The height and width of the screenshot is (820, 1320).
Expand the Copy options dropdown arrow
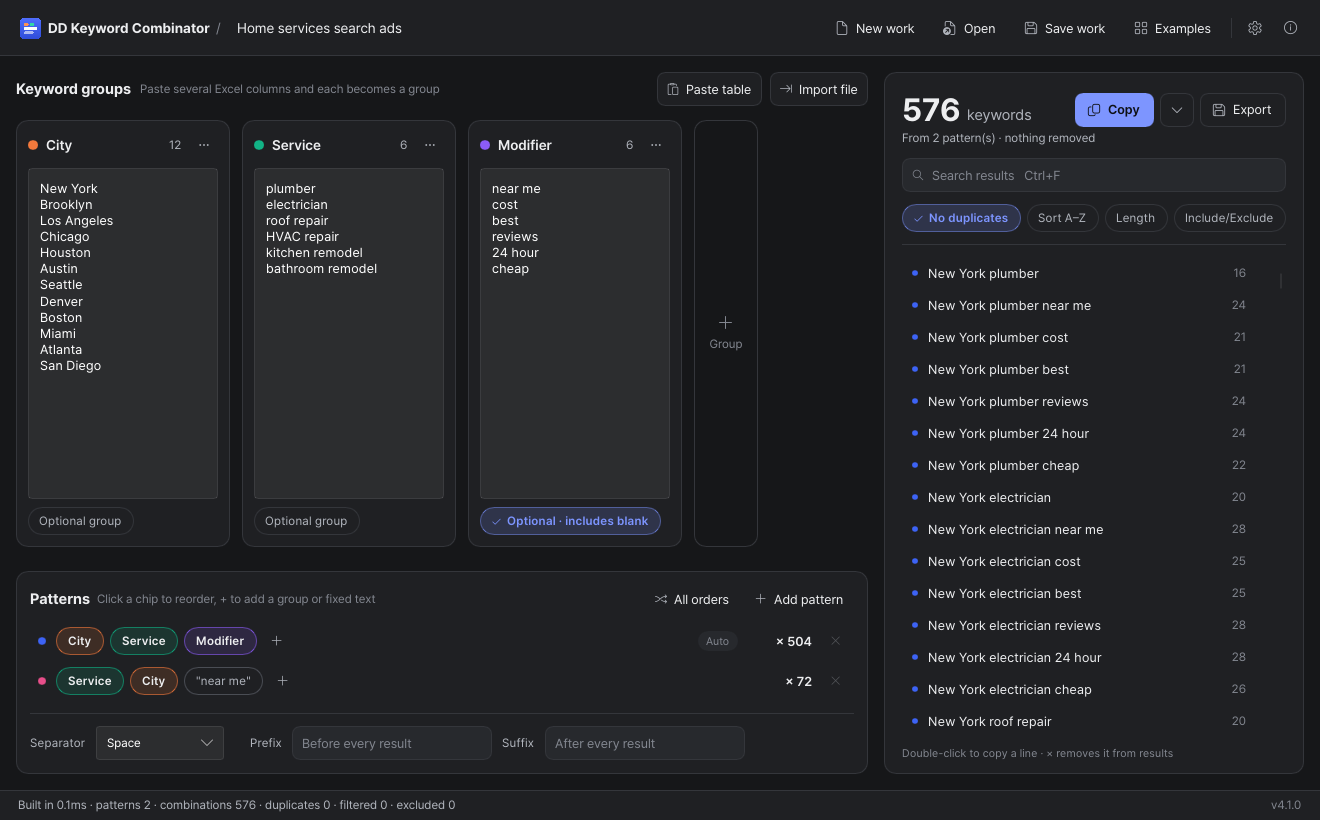pos(1177,110)
